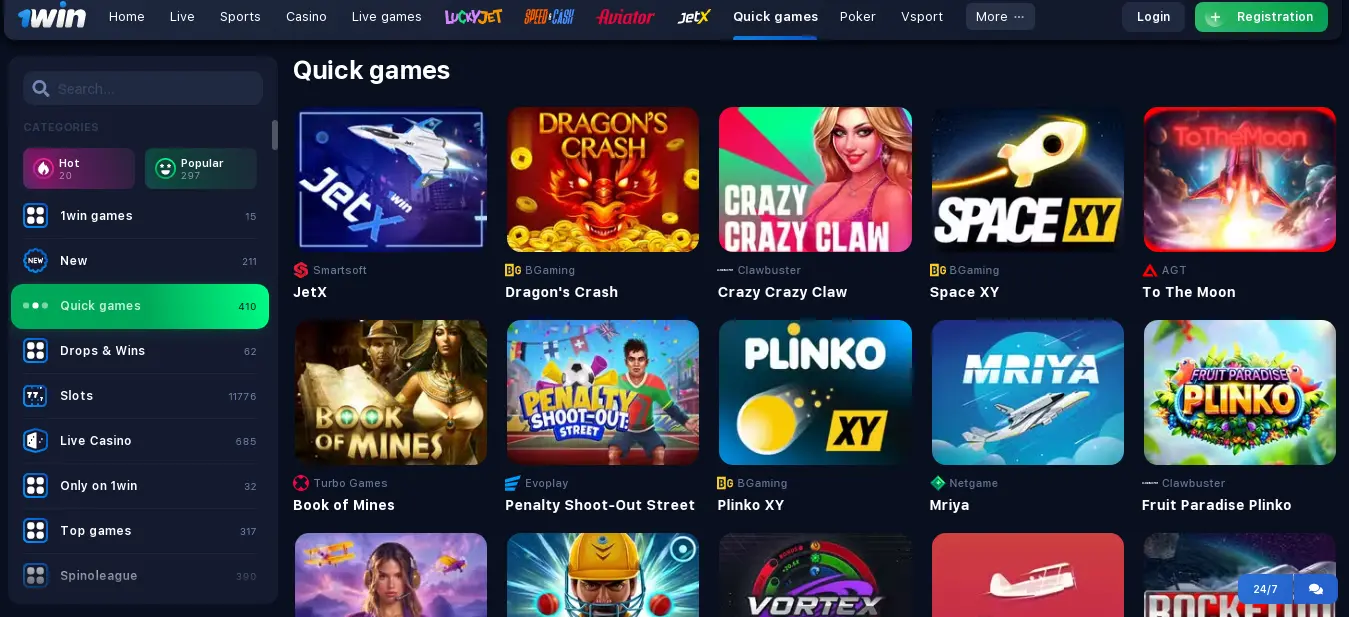Open the Dragon's Crash game thumbnail
Screen dimensions: 1349x617
point(603,180)
